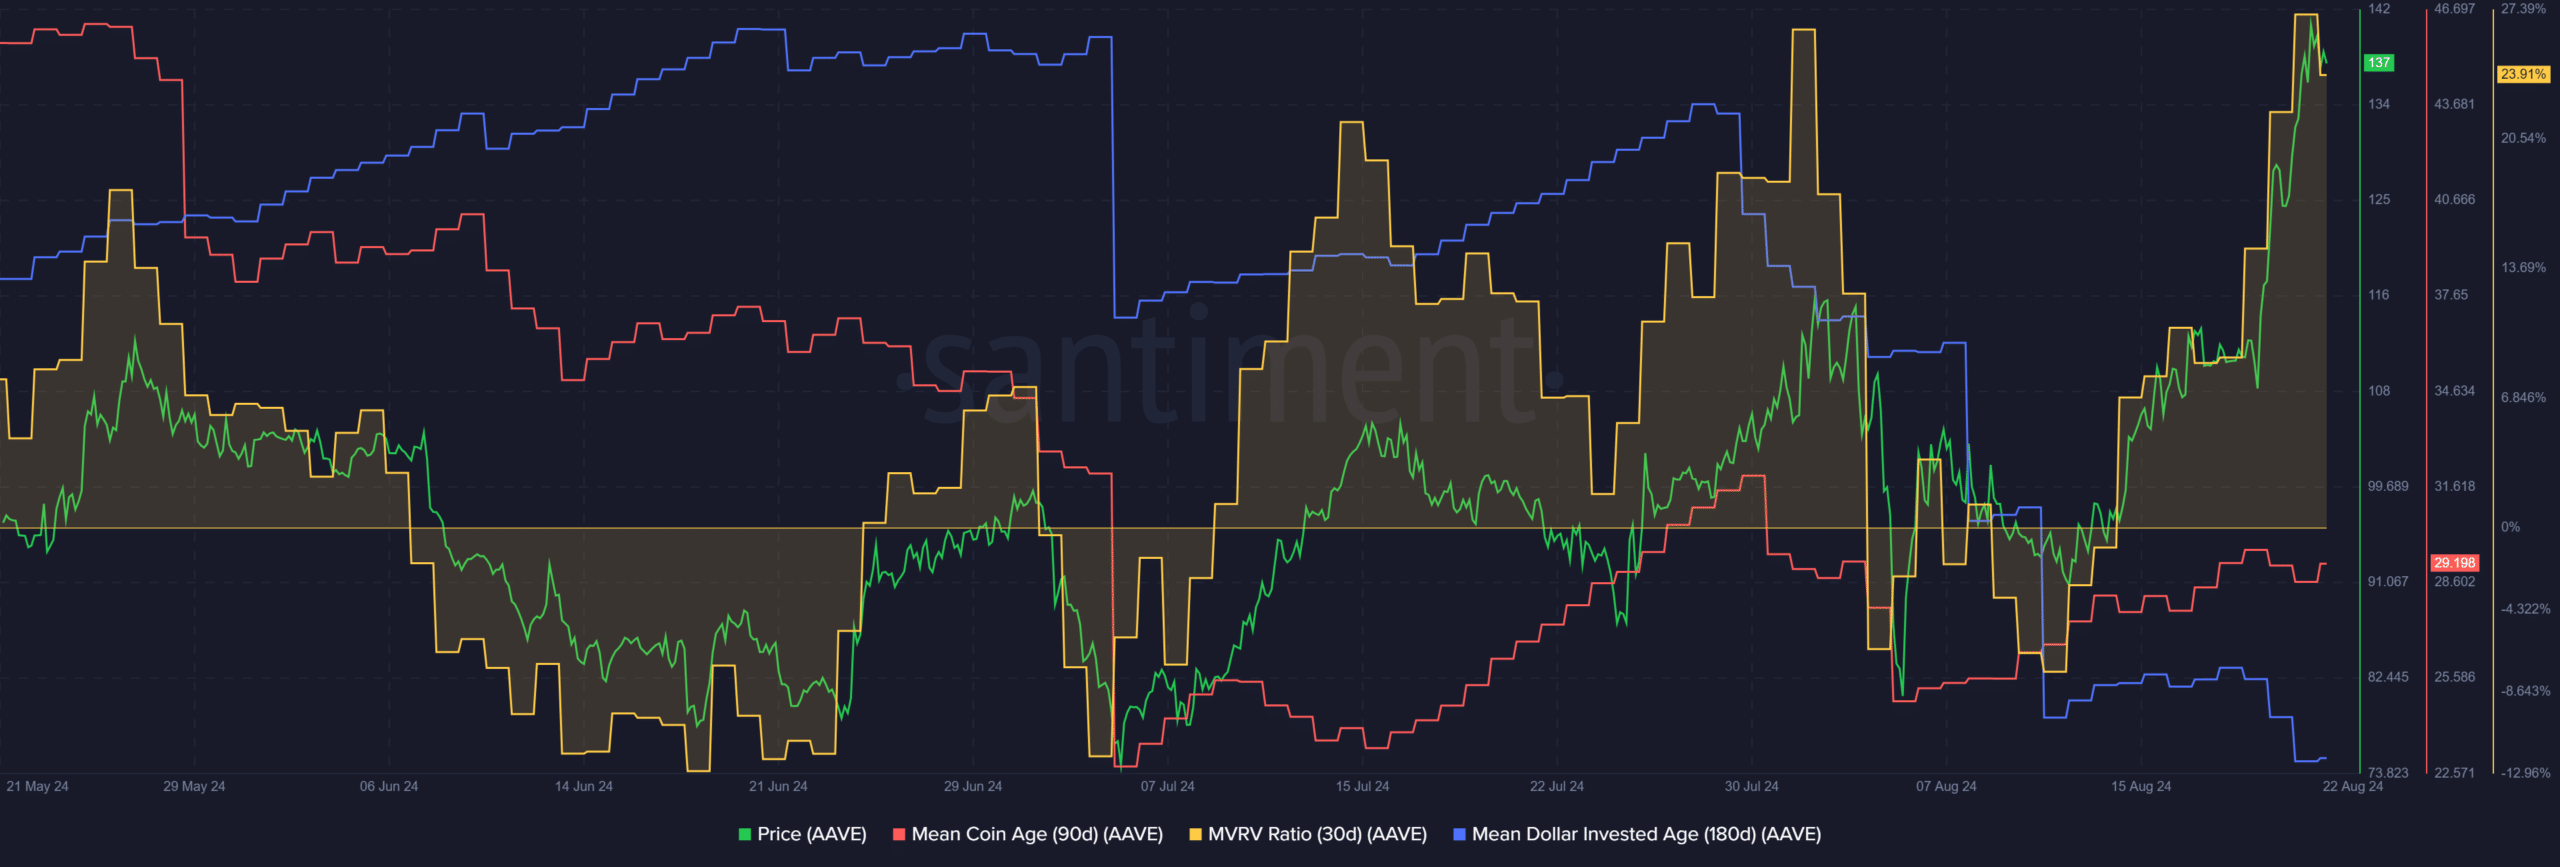This screenshot has width=2560, height=867.
Task: Click the 21 May 24 date label
Action: tap(37, 786)
